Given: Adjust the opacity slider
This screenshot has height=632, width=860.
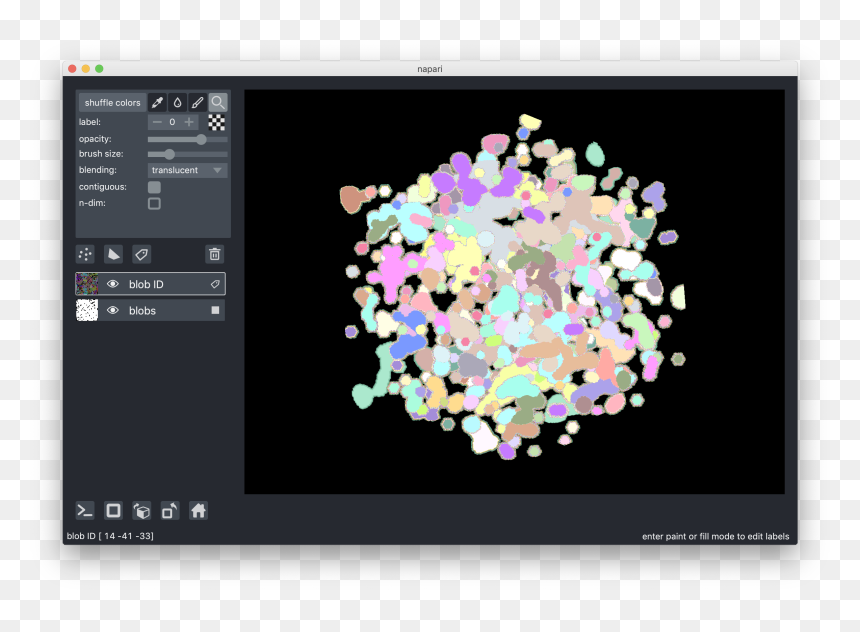Looking at the screenshot, I should [188, 139].
